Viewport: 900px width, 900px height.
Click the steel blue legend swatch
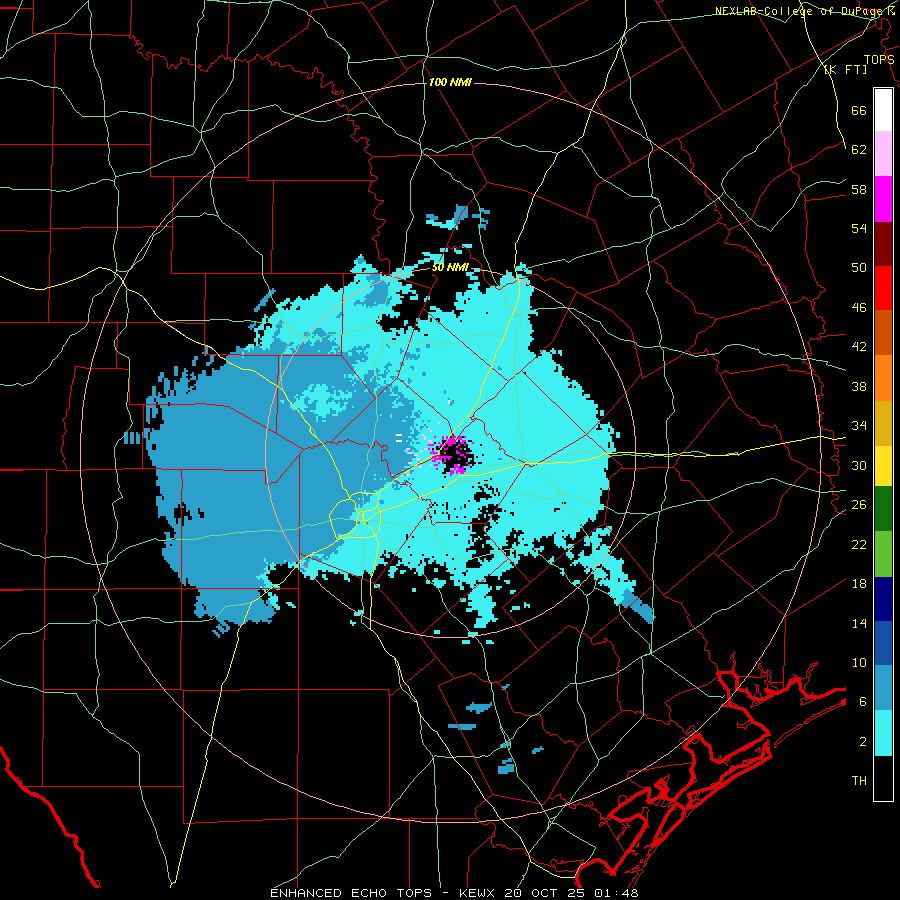883,688
